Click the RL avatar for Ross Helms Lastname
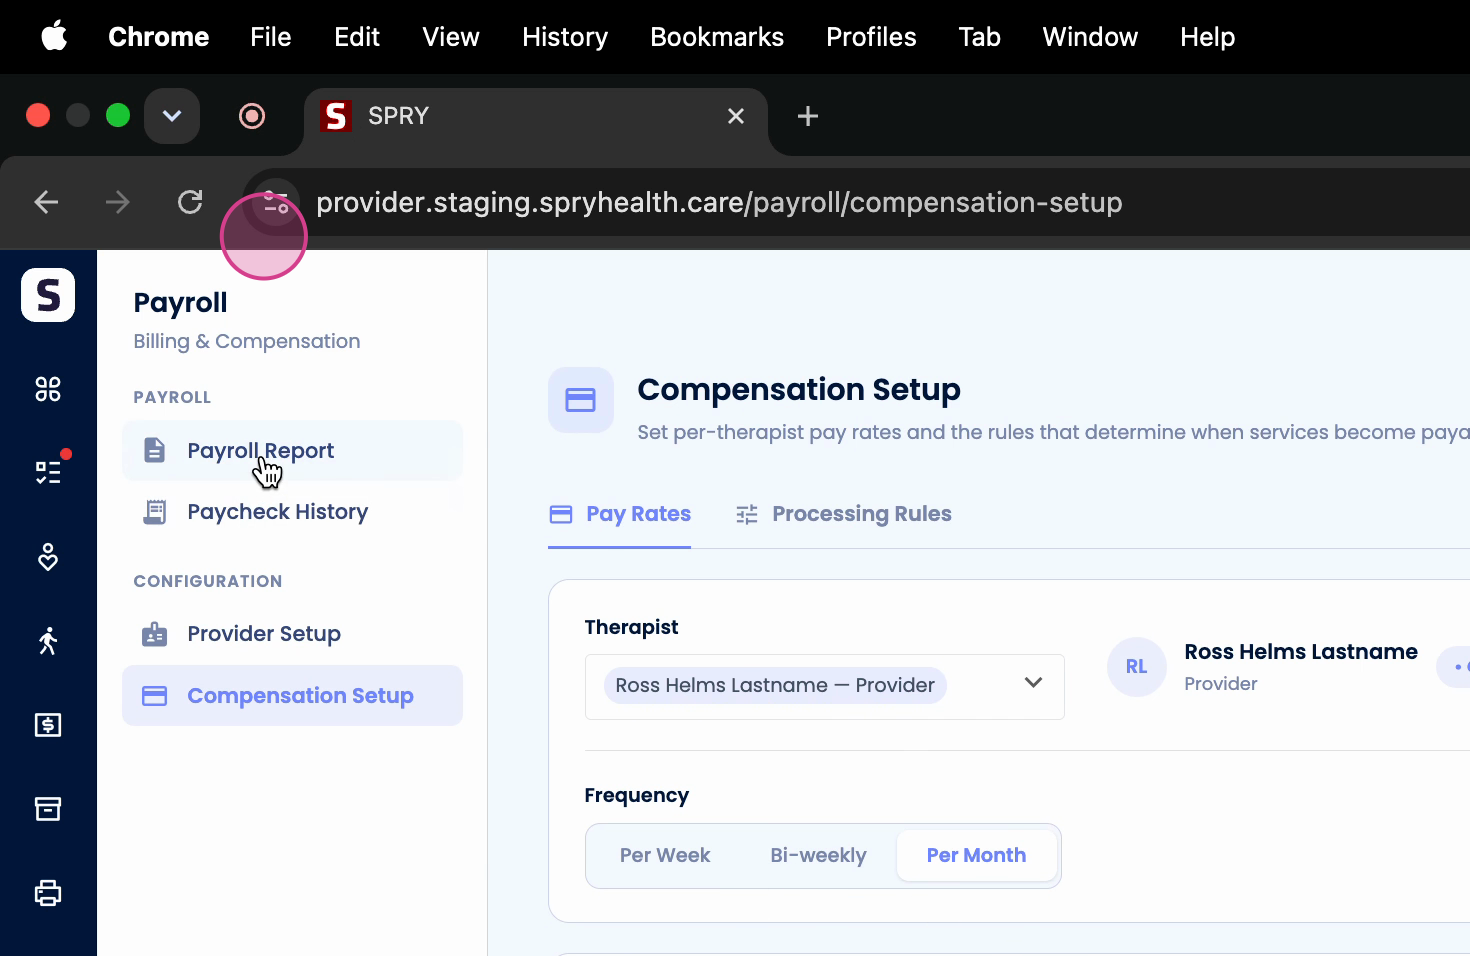The image size is (1470, 956). pos(1137,667)
